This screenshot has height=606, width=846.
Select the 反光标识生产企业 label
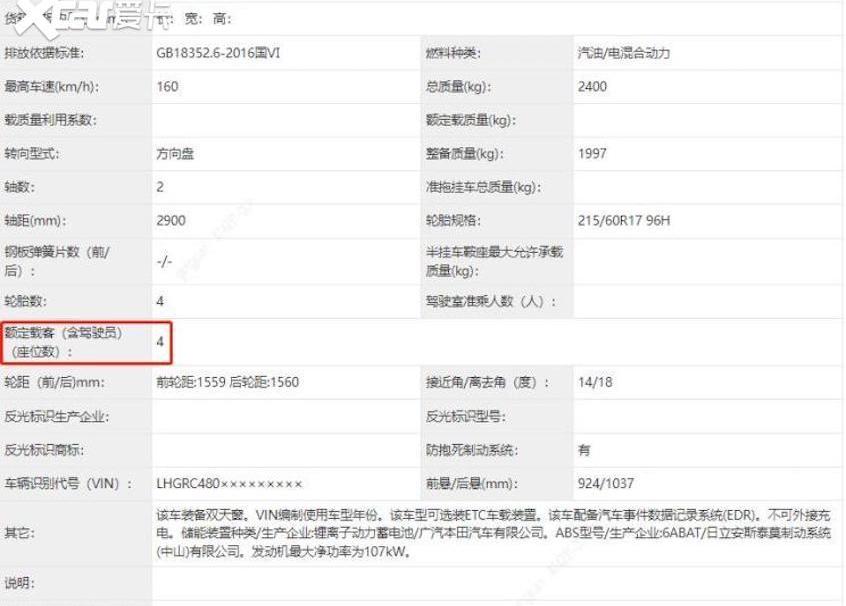click(x=57, y=417)
